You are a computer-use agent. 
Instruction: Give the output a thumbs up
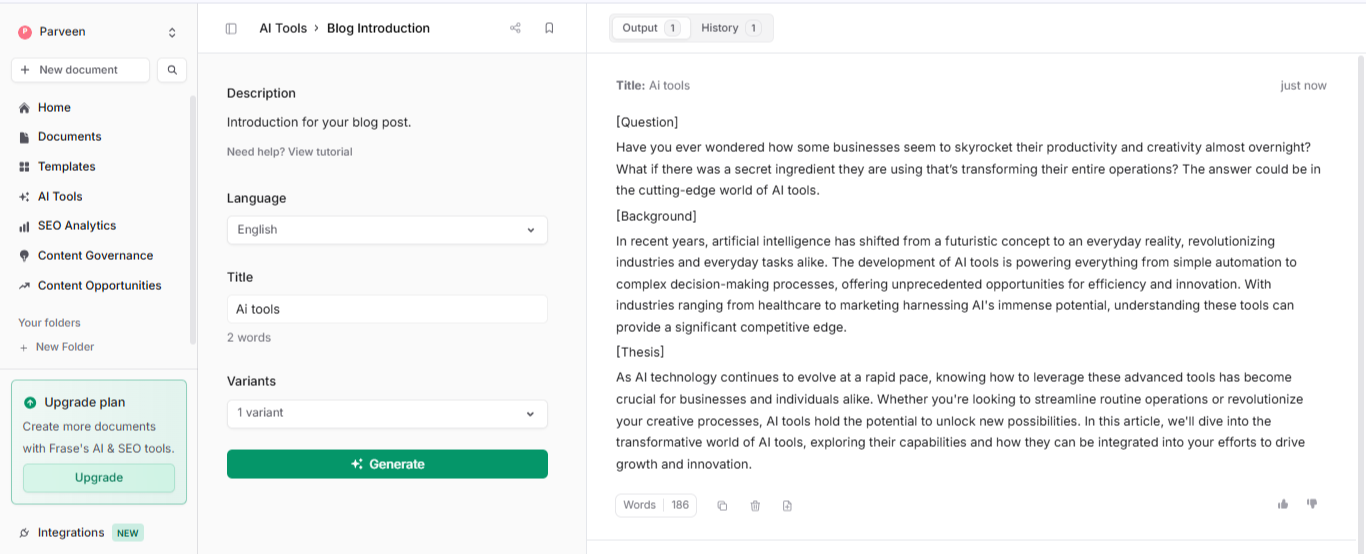point(1283,504)
